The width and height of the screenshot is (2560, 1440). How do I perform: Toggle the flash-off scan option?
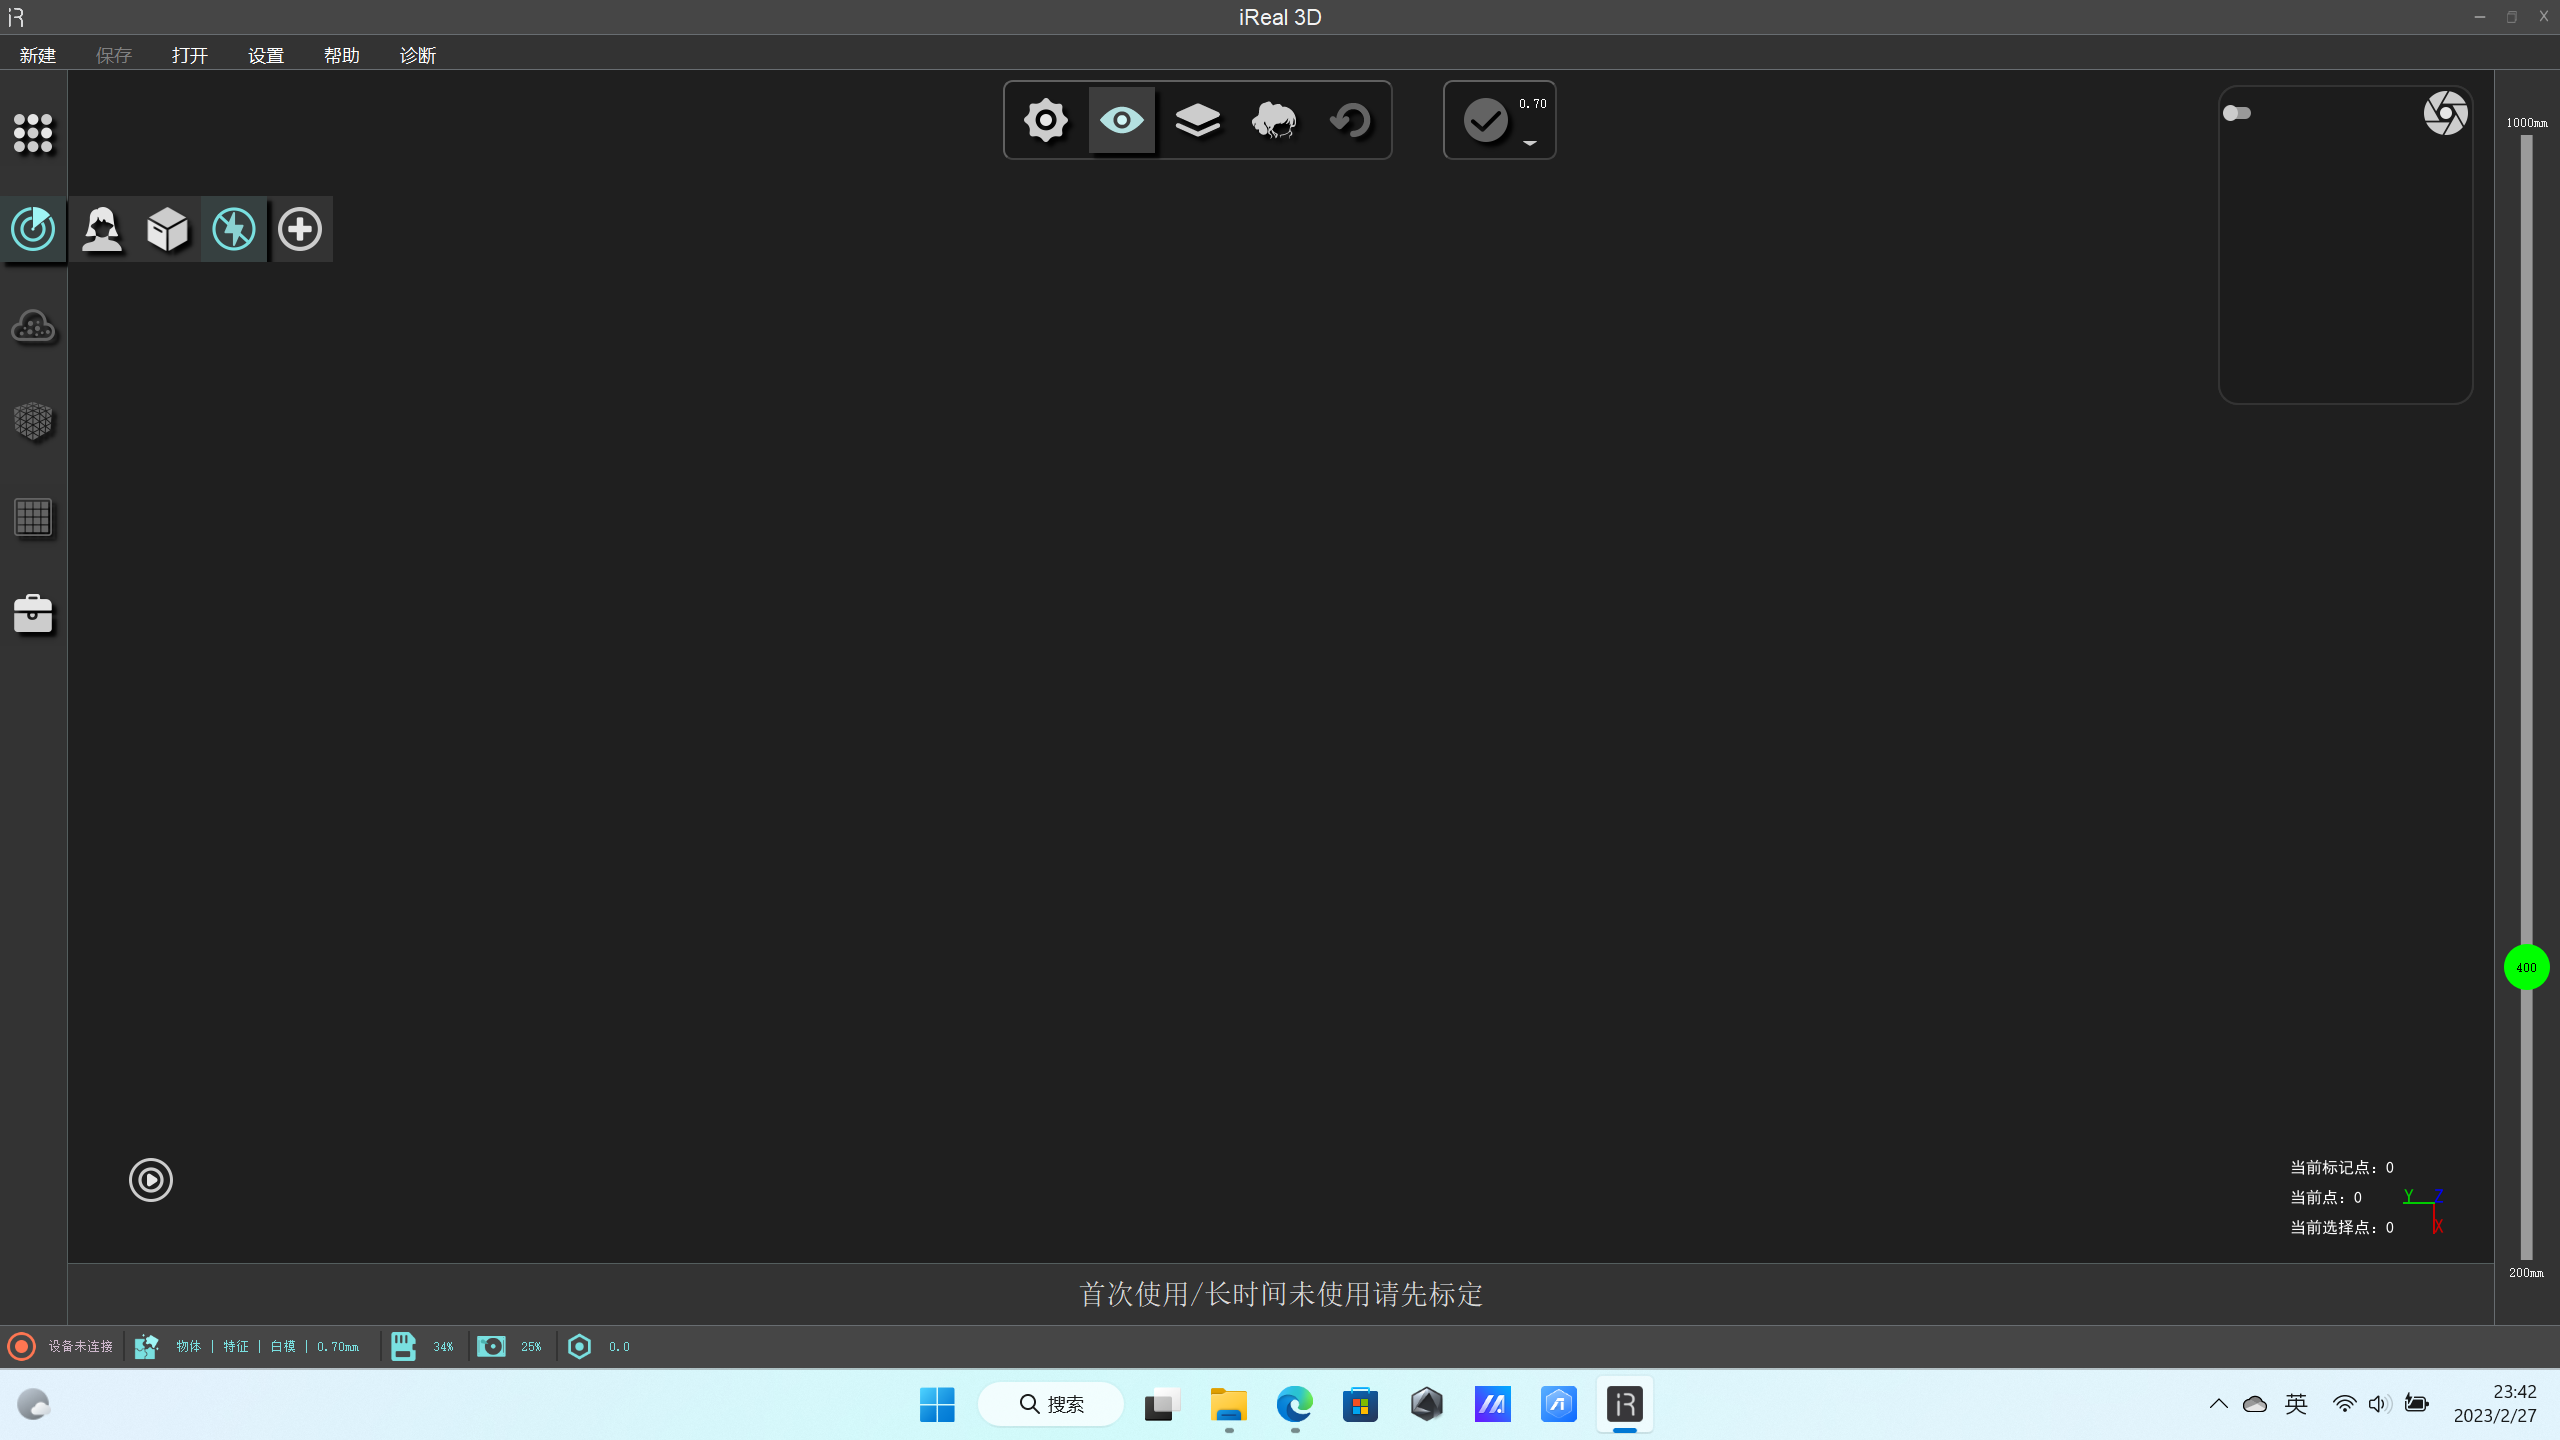tap(234, 229)
